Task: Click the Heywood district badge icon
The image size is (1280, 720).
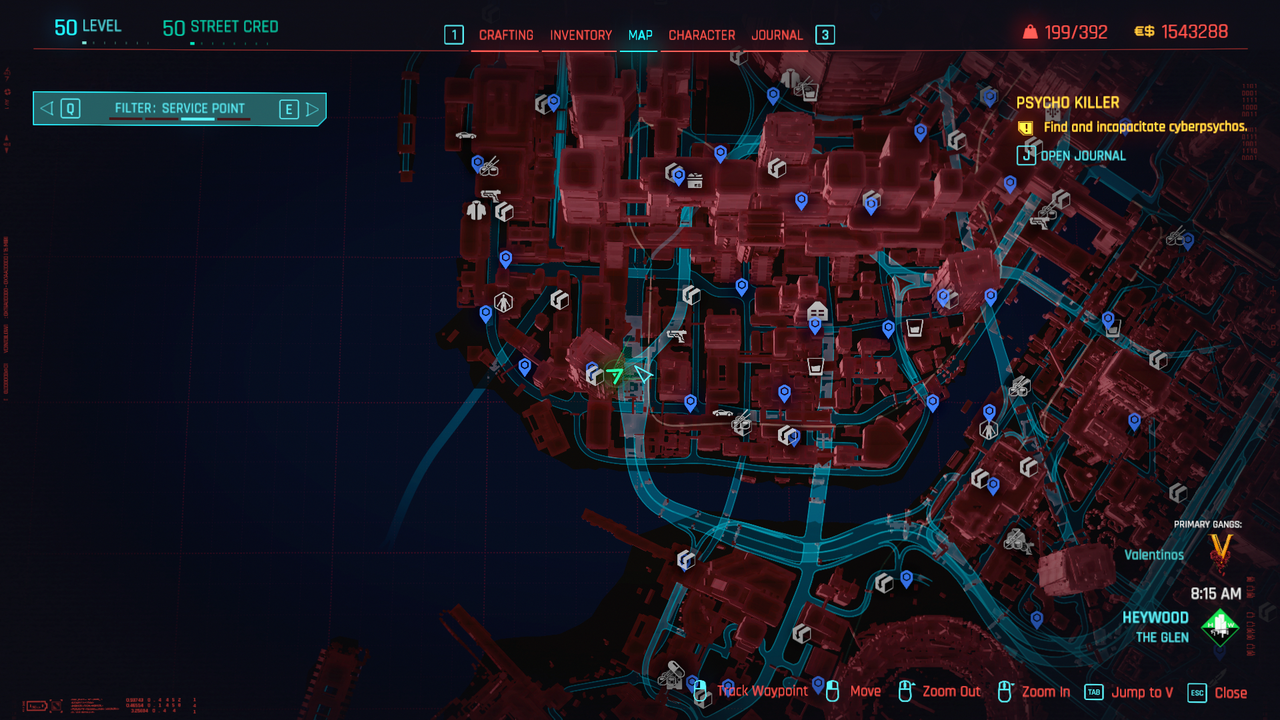Action: [1220, 627]
